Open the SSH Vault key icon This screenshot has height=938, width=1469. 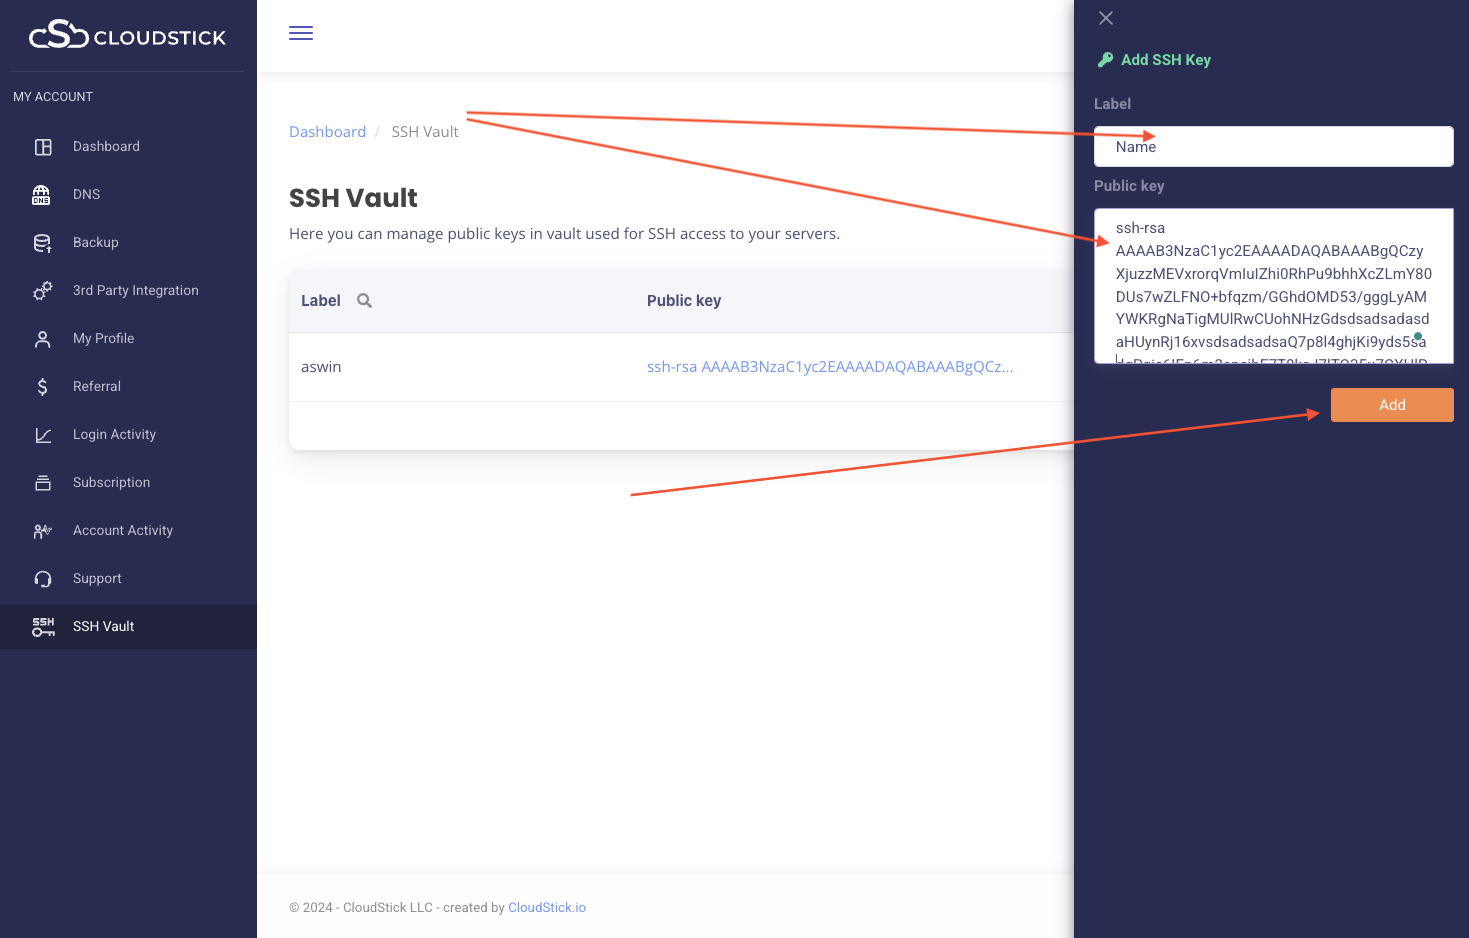tap(42, 626)
